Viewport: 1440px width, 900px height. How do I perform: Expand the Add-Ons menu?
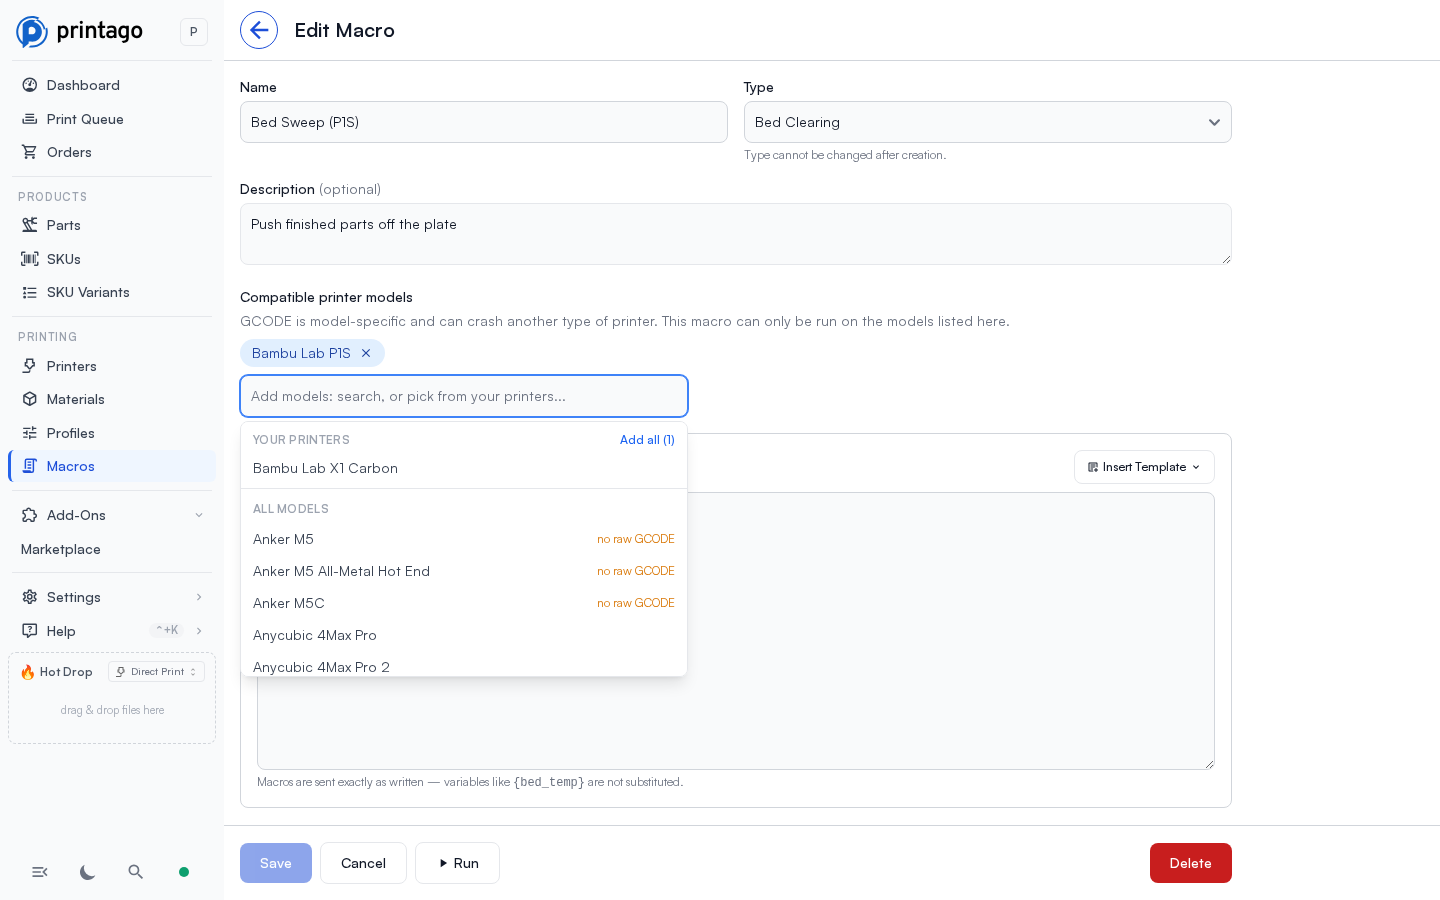point(112,515)
